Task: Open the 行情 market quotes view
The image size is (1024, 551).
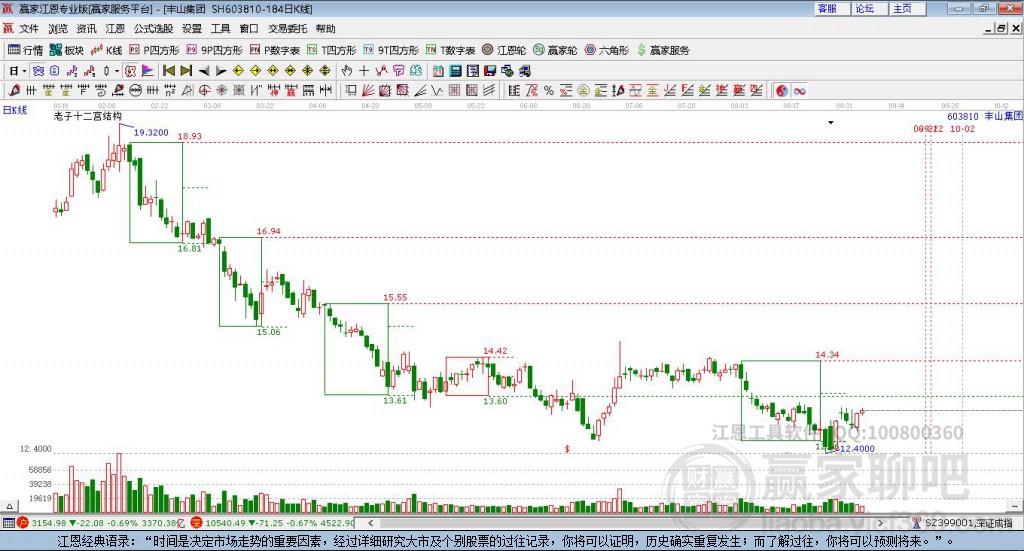Action: click(x=25, y=50)
